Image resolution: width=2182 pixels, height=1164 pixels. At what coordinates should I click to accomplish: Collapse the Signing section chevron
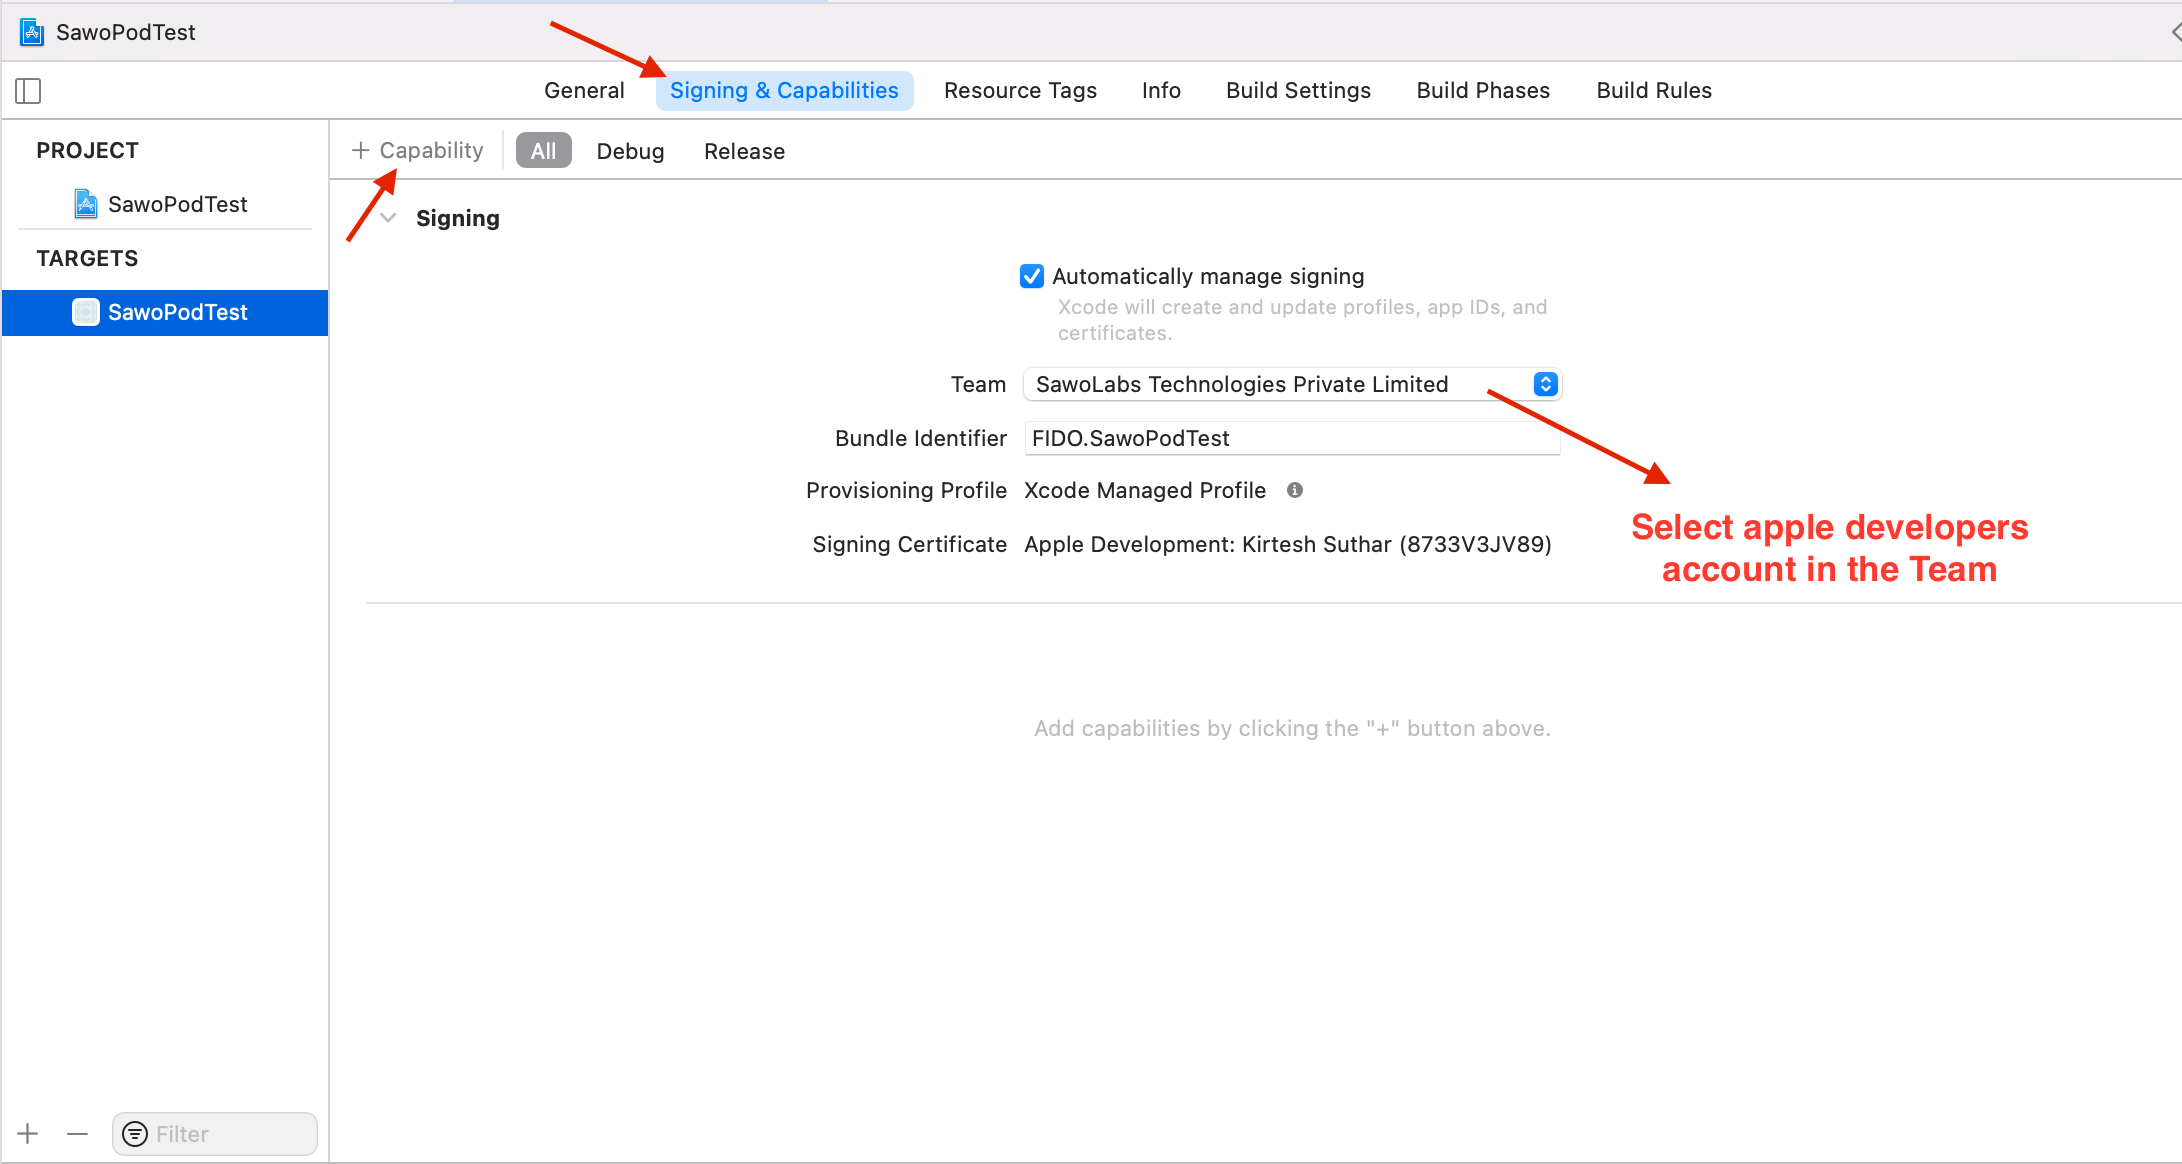pyautogui.click(x=389, y=218)
